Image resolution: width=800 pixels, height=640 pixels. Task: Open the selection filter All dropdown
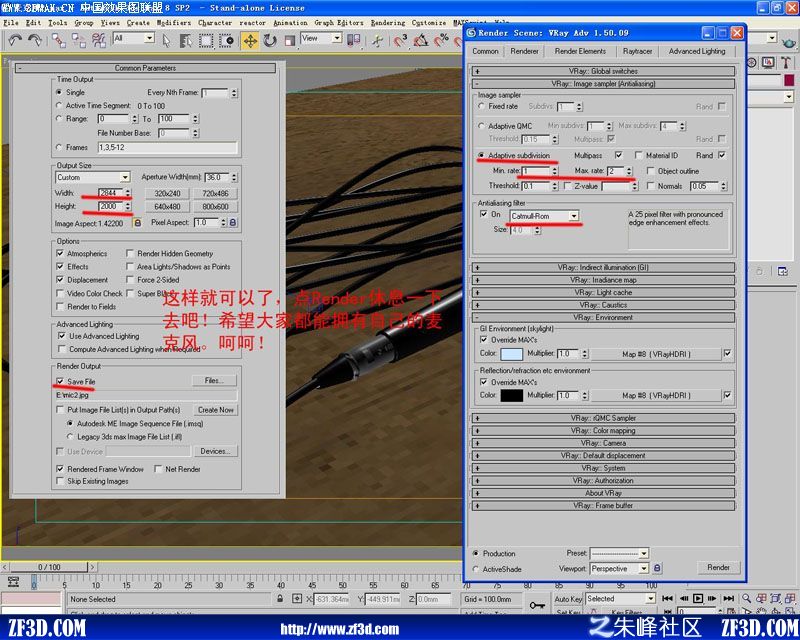click(134, 38)
